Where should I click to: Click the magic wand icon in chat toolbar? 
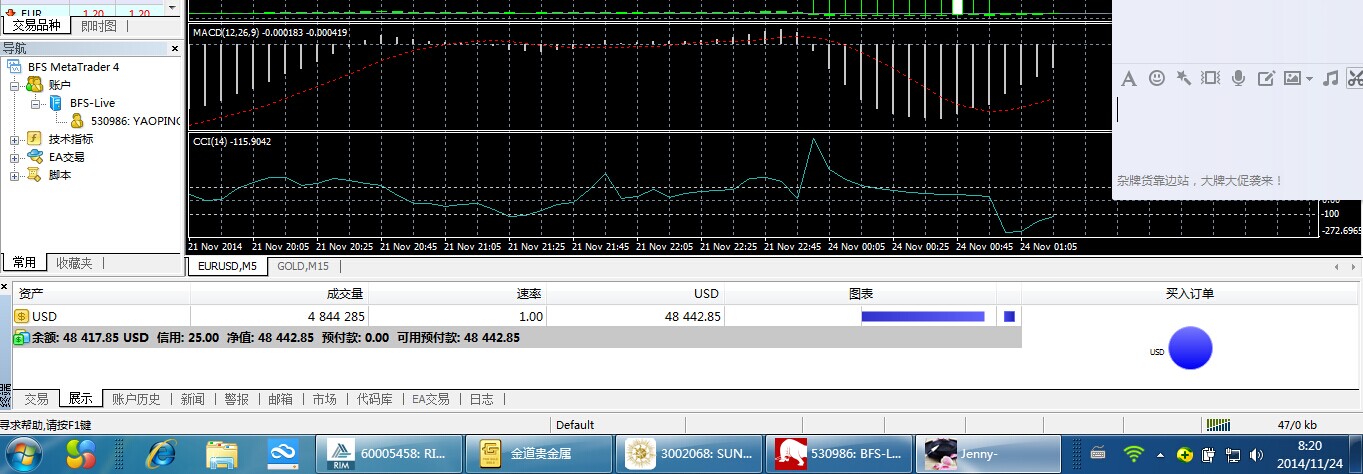(x=1184, y=78)
